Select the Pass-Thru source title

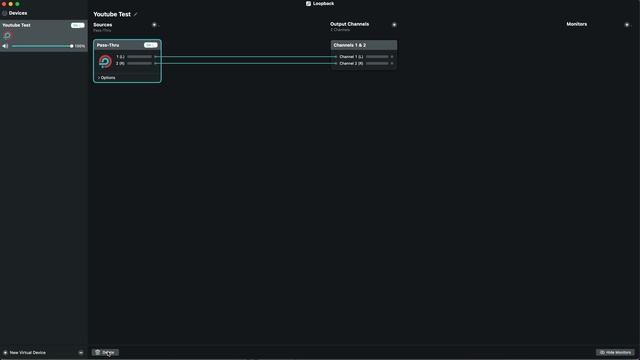tap(108, 45)
